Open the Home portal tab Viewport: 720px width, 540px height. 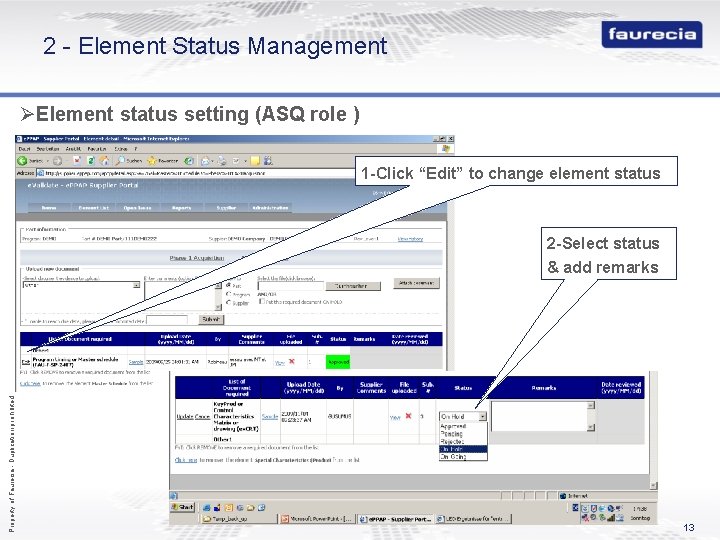pos(49,208)
